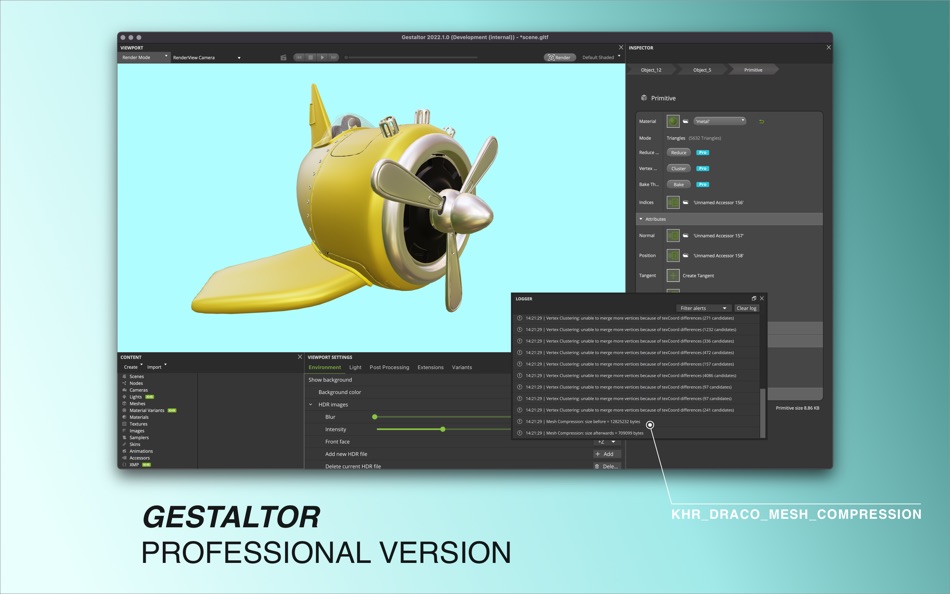The height and width of the screenshot is (594, 950).
Task: Click info icon of 'size before' log entry
Action: [519, 421]
